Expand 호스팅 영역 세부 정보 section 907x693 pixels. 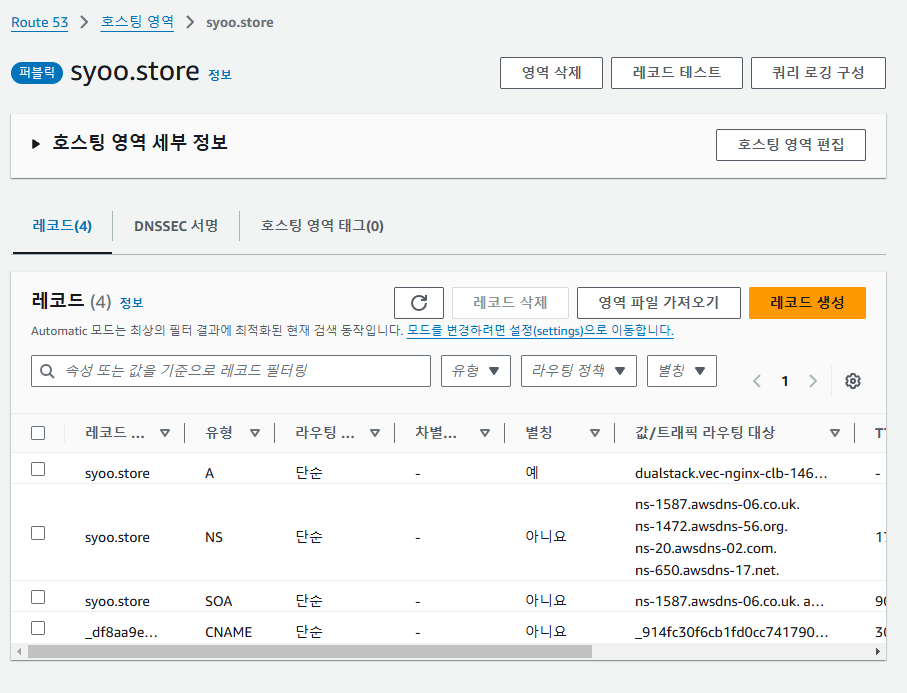click(36, 143)
